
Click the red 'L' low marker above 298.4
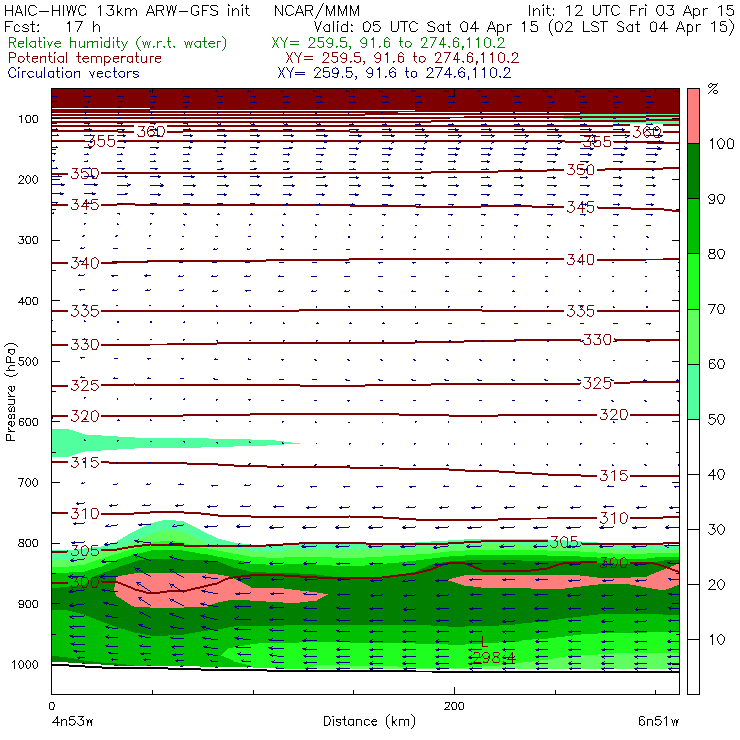point(483,642)
